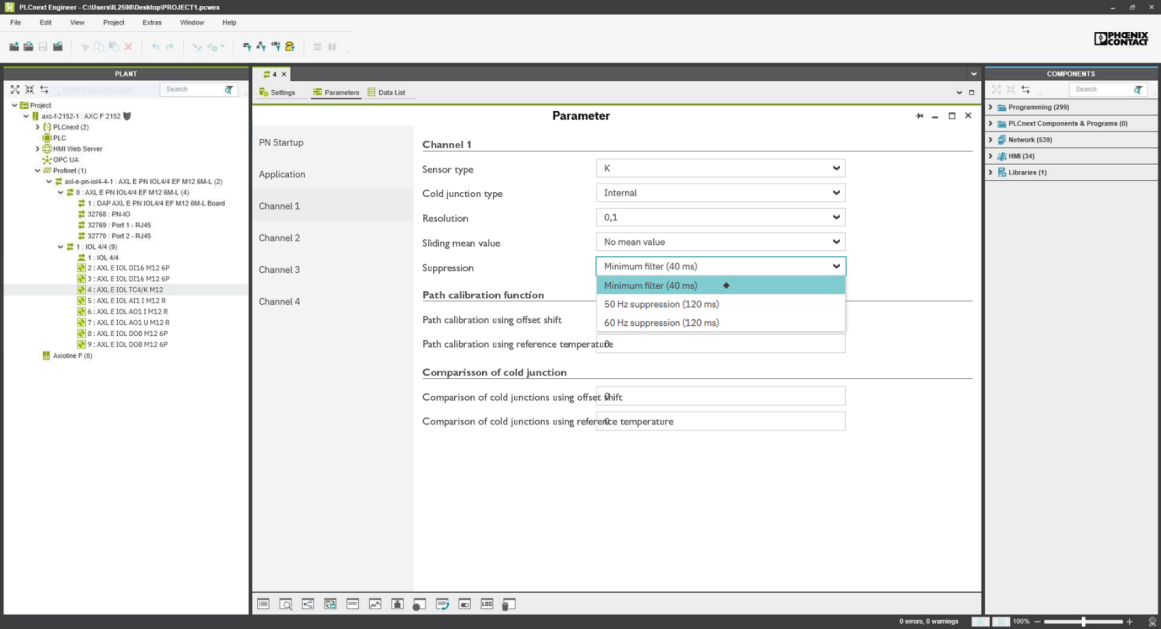Open the PN Startup section
1161x629 pixels.
(x=281, y=142)
